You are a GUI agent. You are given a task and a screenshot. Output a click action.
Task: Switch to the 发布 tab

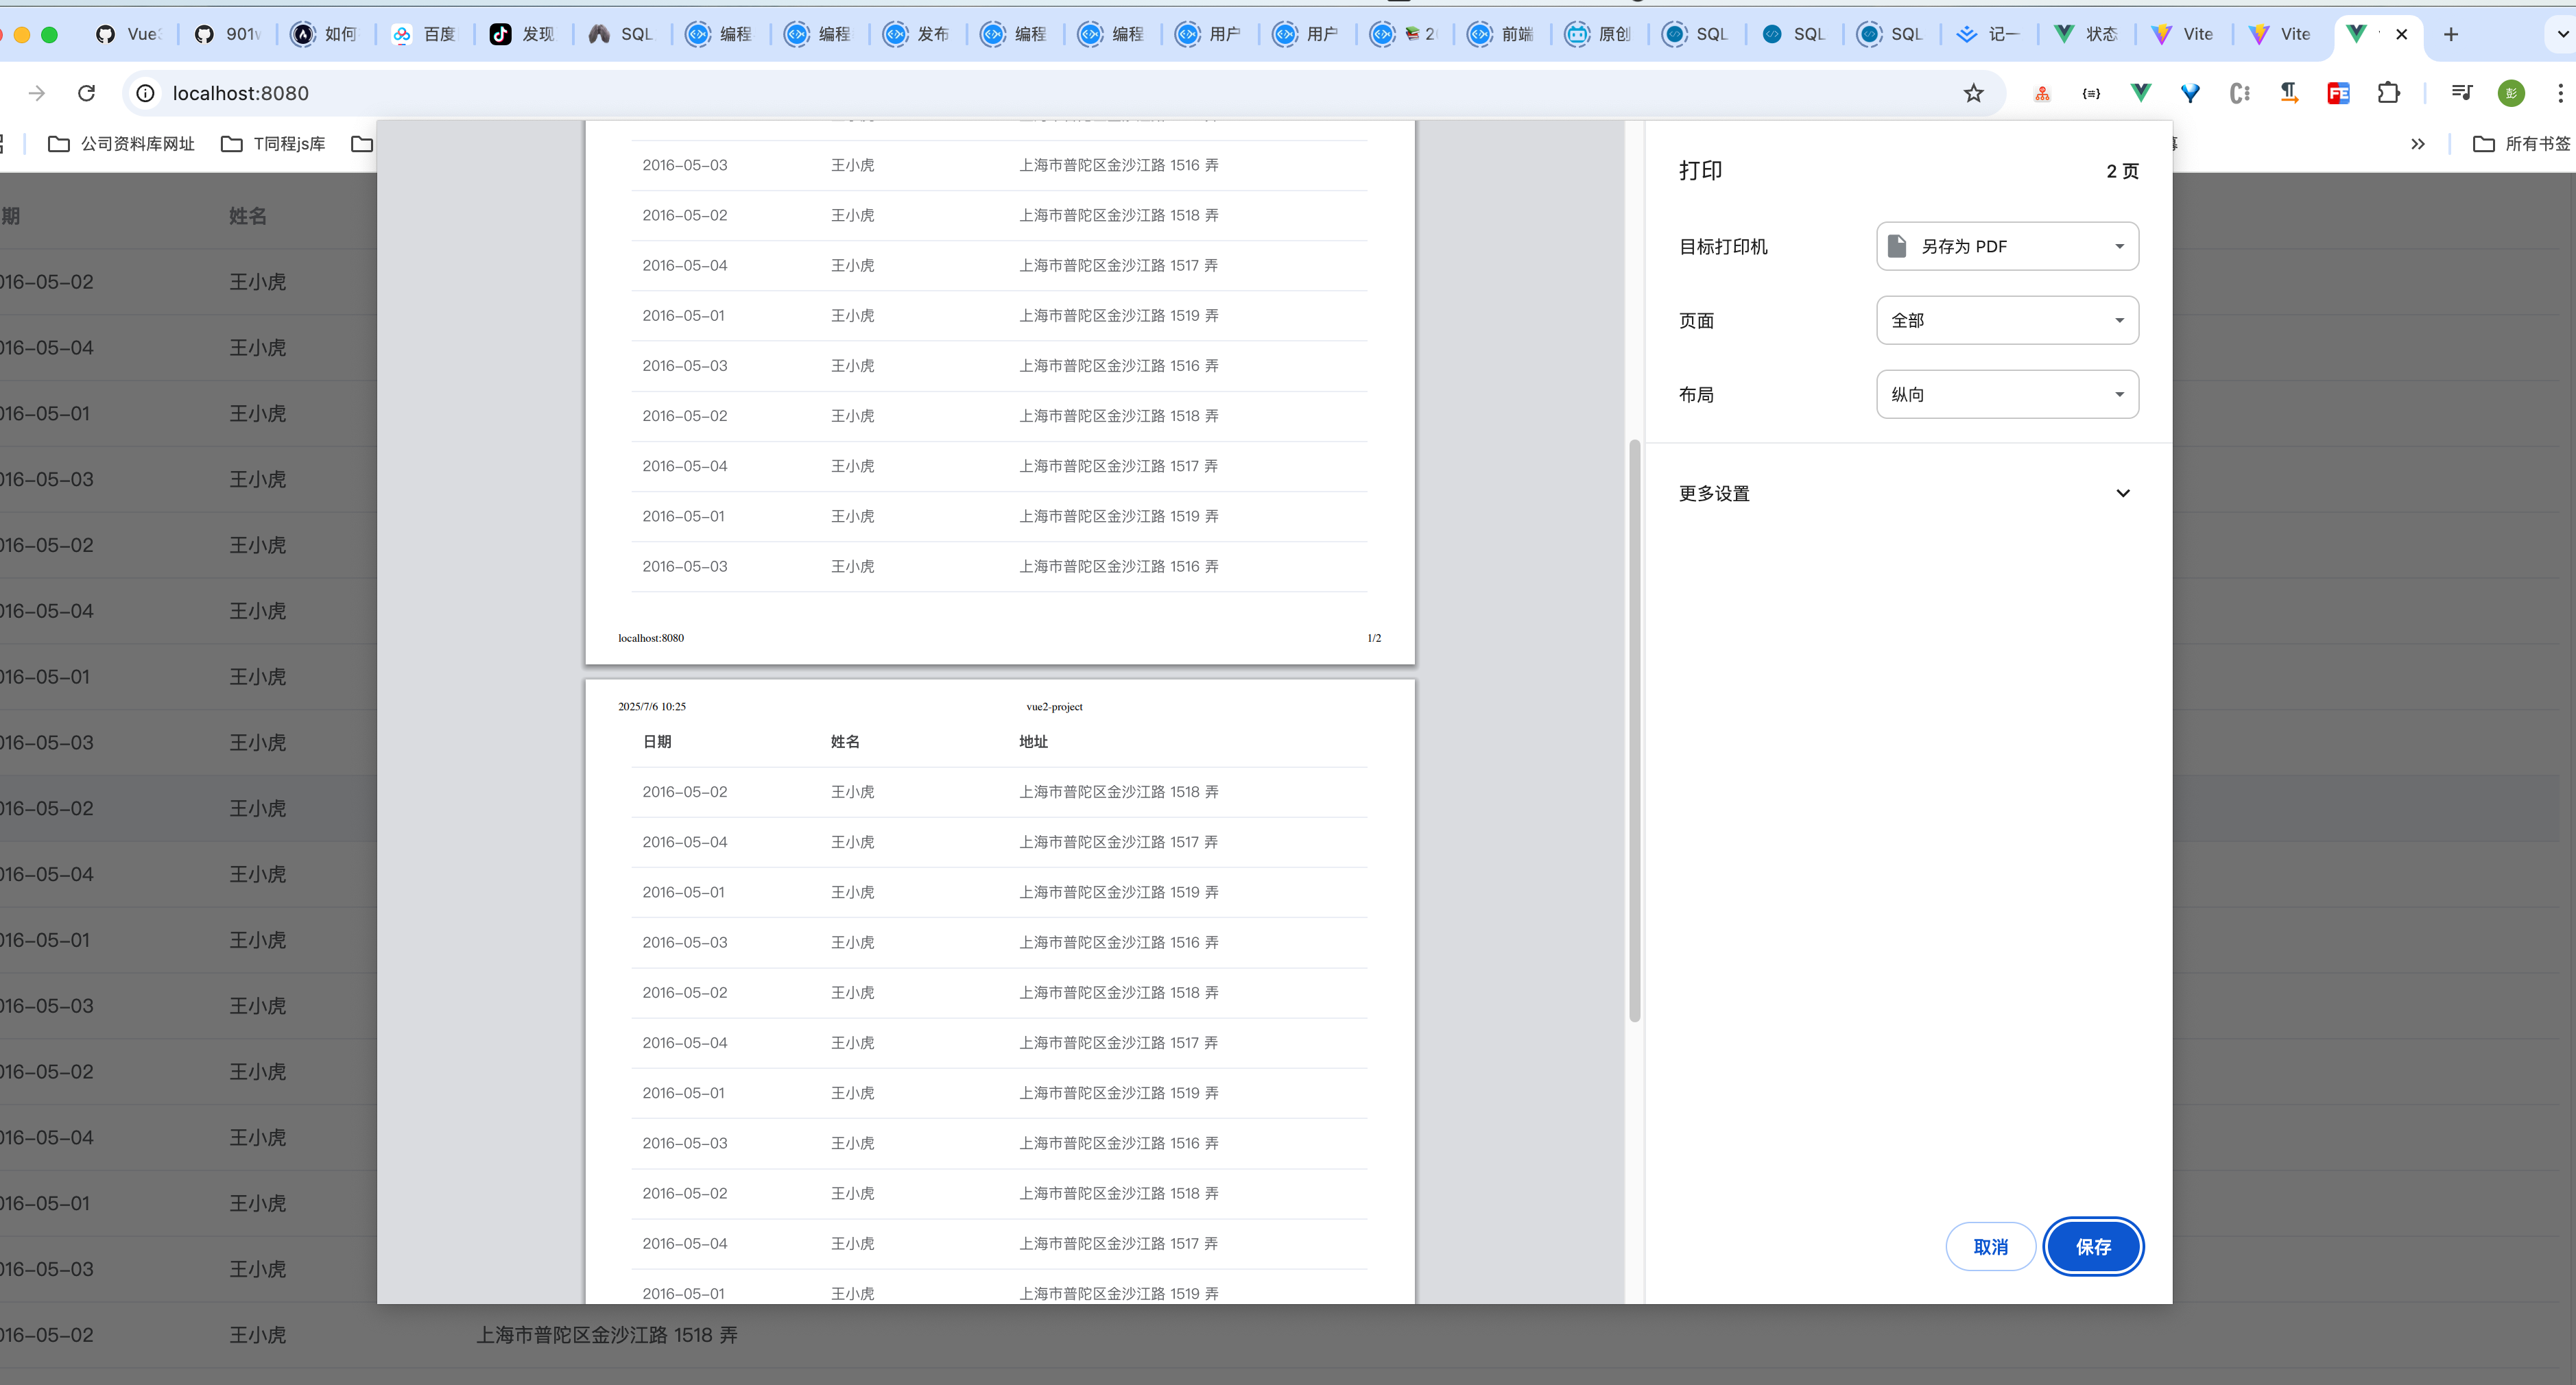[916, 34]
